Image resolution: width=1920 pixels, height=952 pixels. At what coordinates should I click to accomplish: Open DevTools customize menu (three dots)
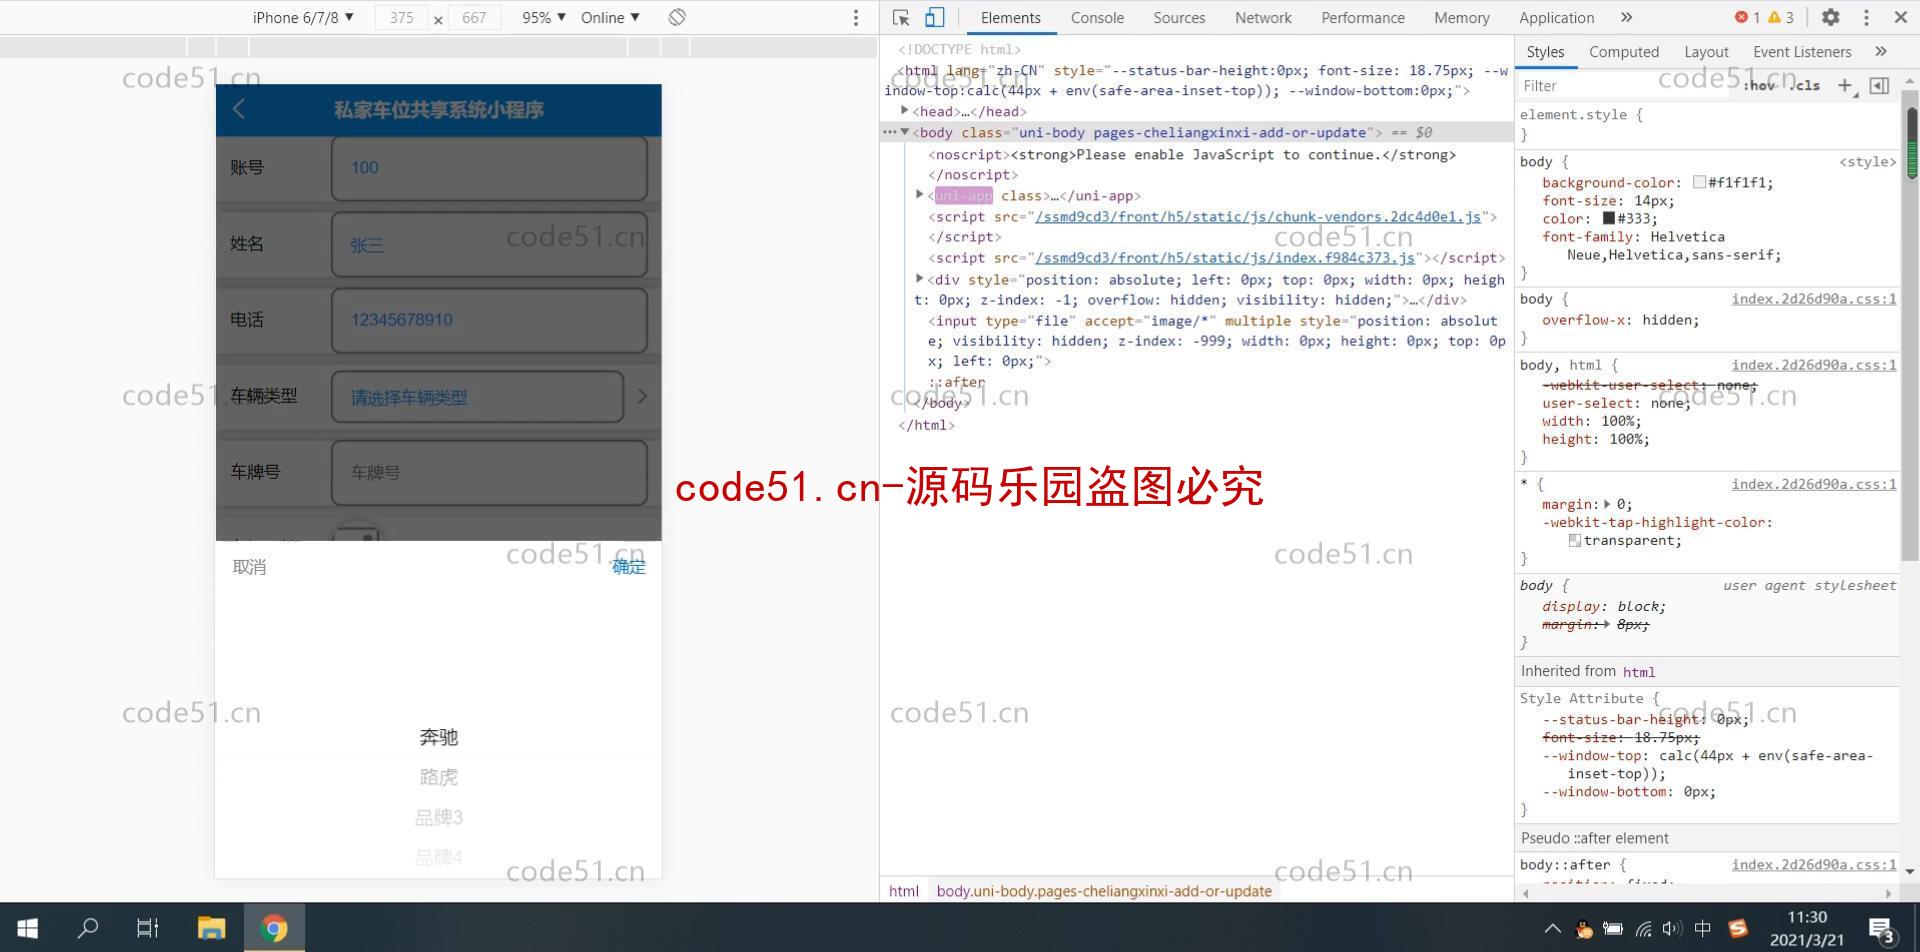(x=1866, y=17)
